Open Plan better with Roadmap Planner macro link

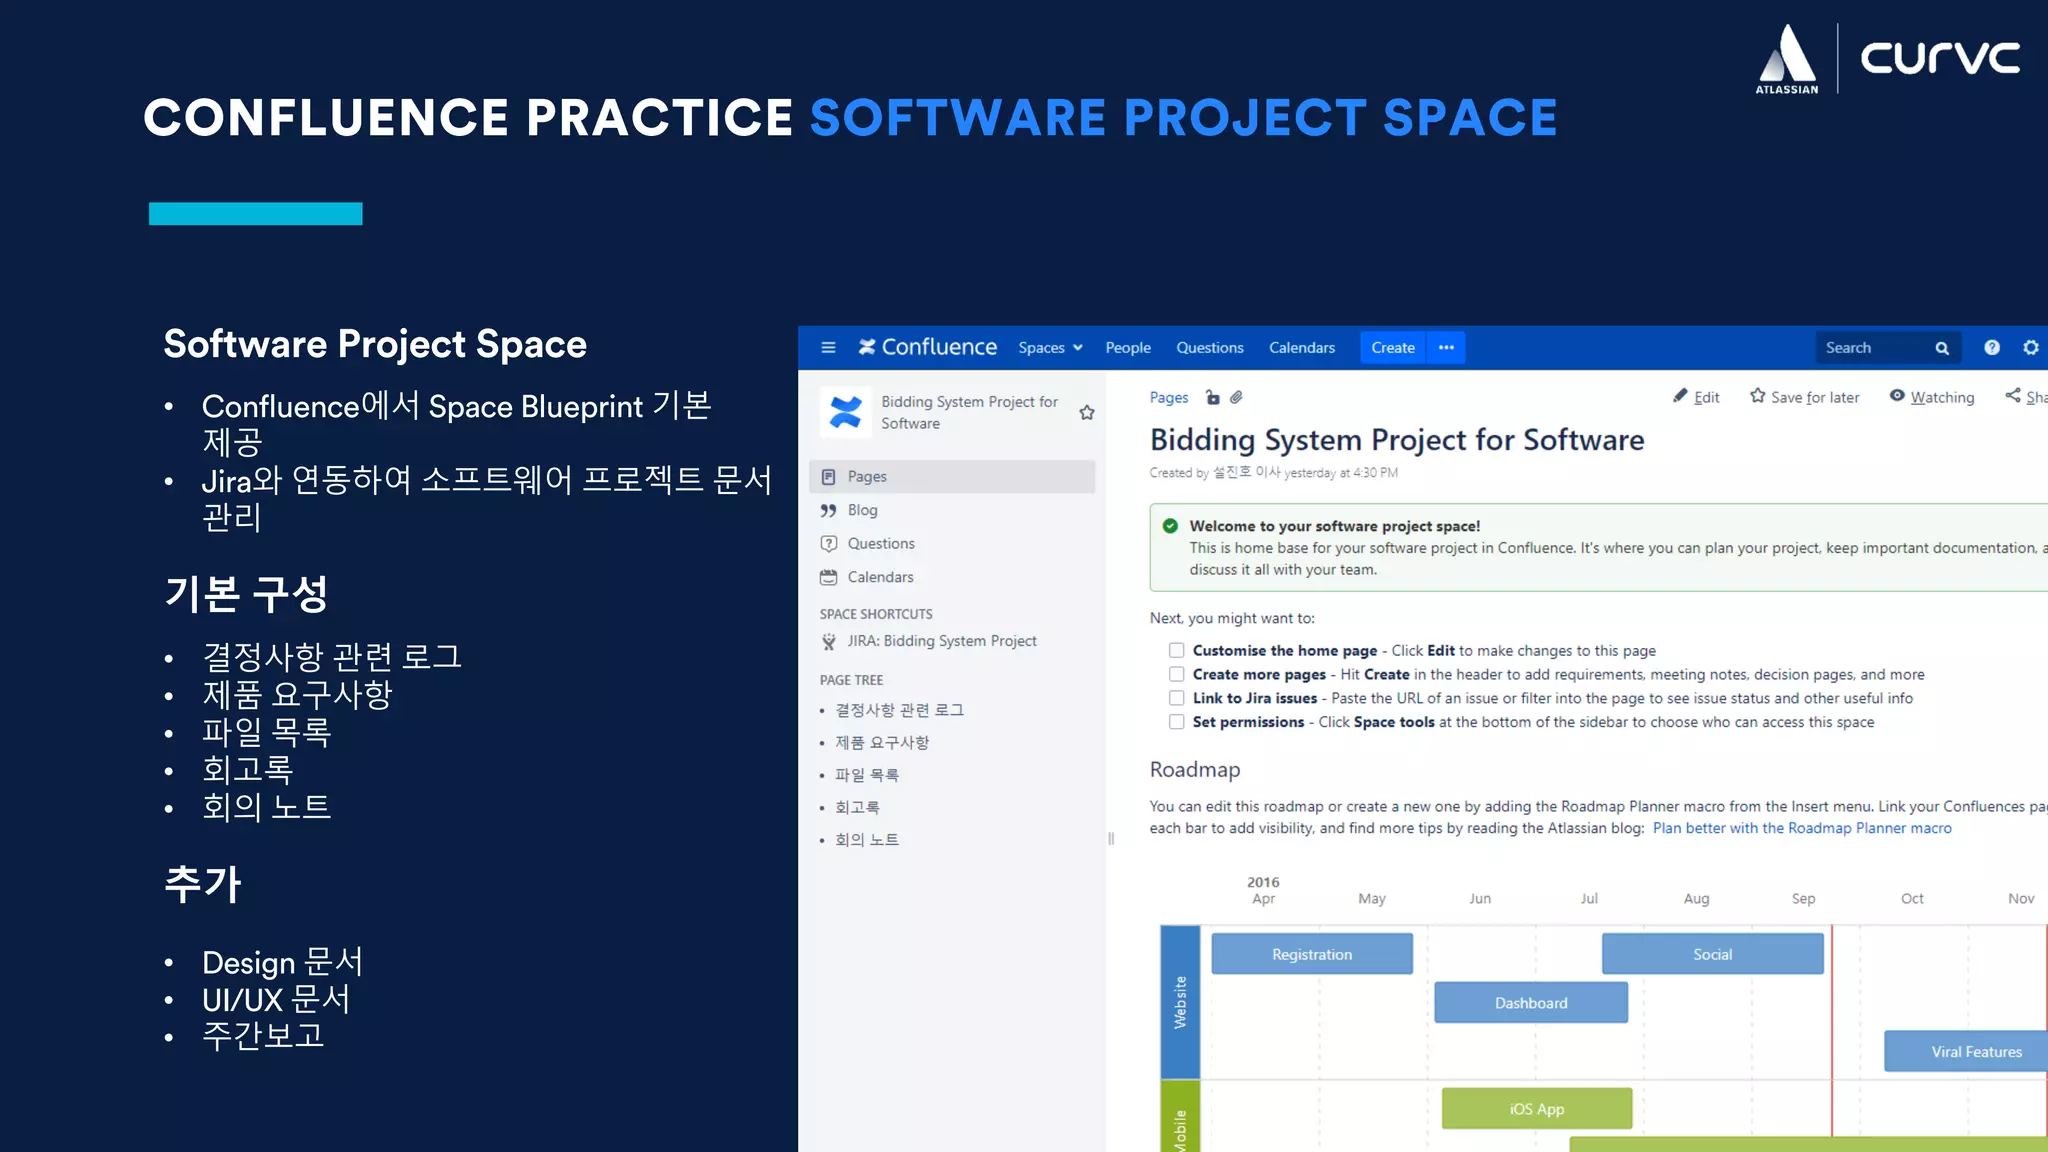coord(1802,828)
